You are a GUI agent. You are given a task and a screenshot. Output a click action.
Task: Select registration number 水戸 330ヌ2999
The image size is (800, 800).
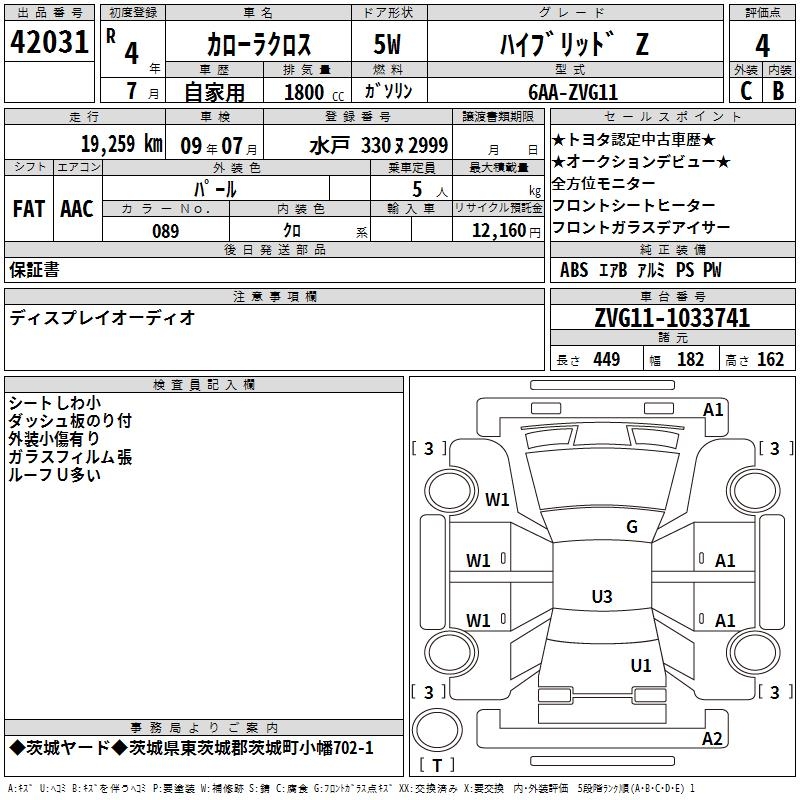click(378, 144)
